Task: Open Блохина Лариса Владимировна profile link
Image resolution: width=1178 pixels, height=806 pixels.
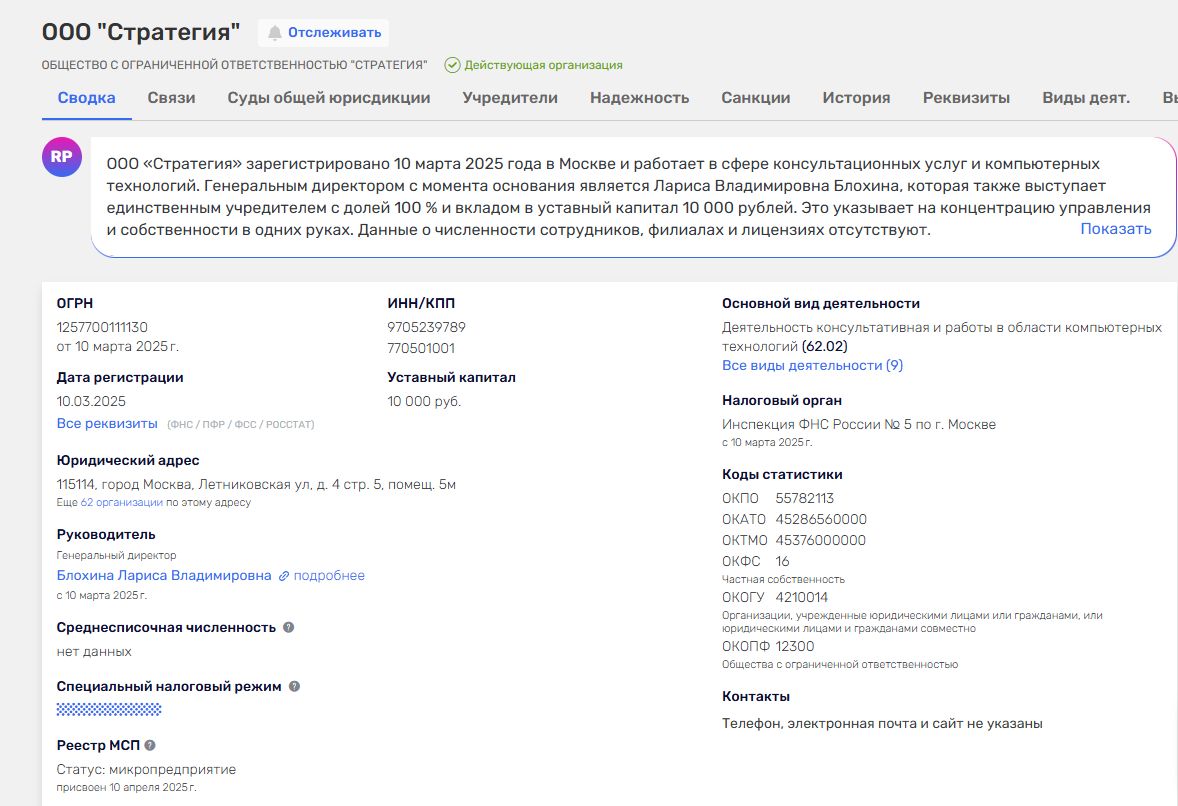Action: (164, 575)
